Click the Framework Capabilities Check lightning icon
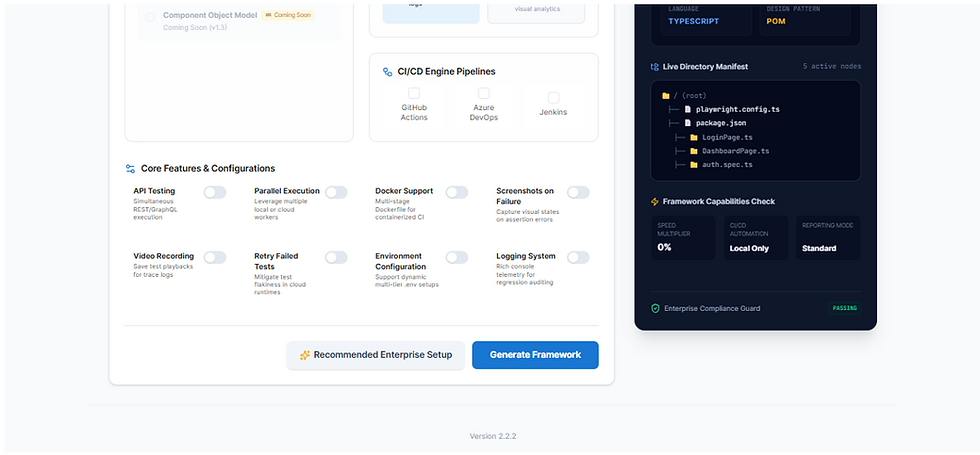The image size is (980, 455). click(x=655, y=202)
